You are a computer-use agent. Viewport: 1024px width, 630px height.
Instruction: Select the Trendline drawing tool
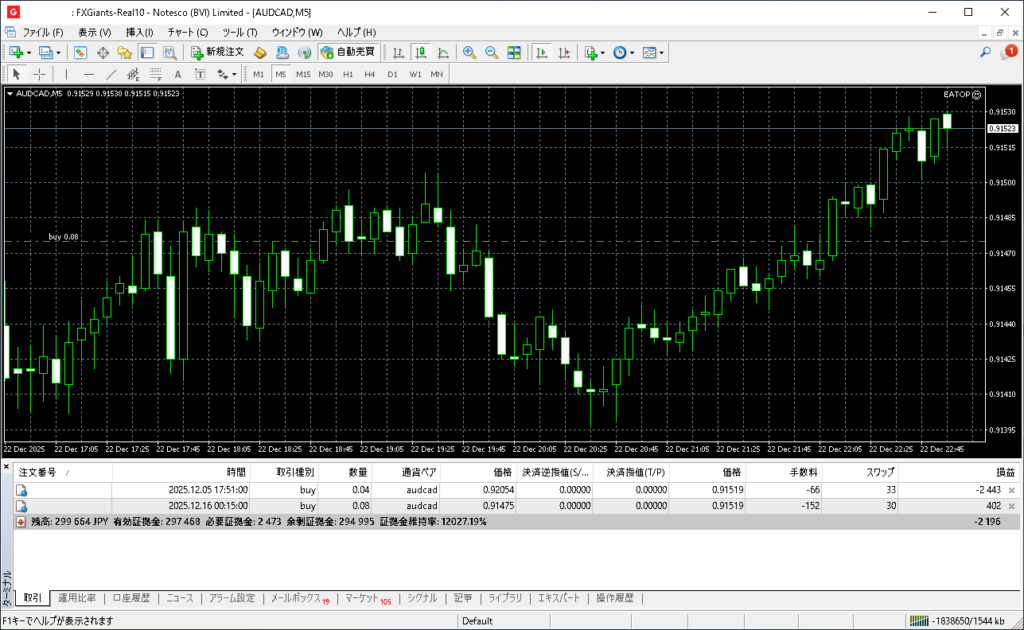(x=111, y=74)
